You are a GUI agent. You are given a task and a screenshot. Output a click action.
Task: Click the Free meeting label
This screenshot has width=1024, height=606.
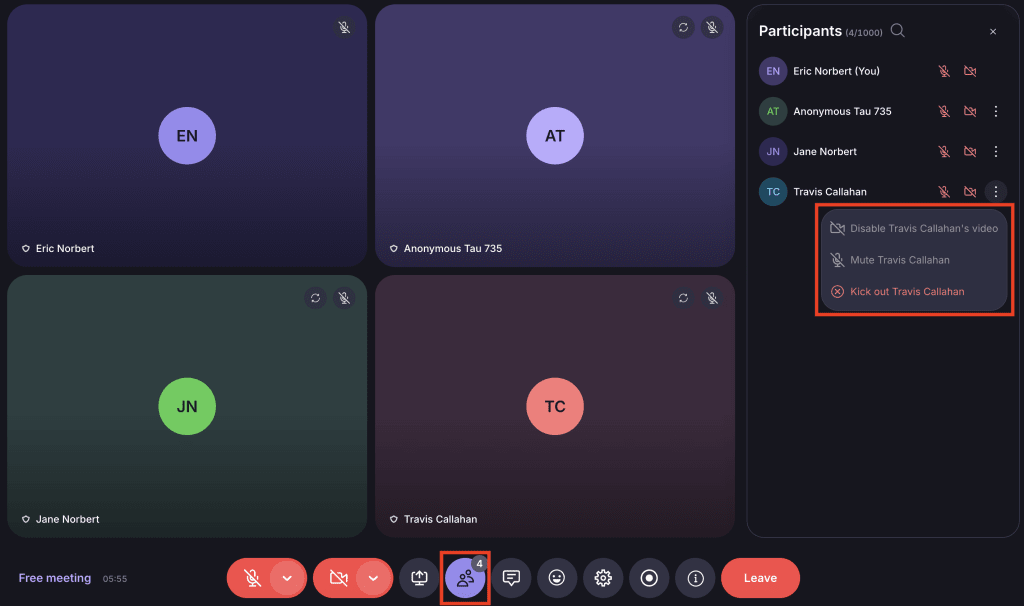tap(55, 578)
